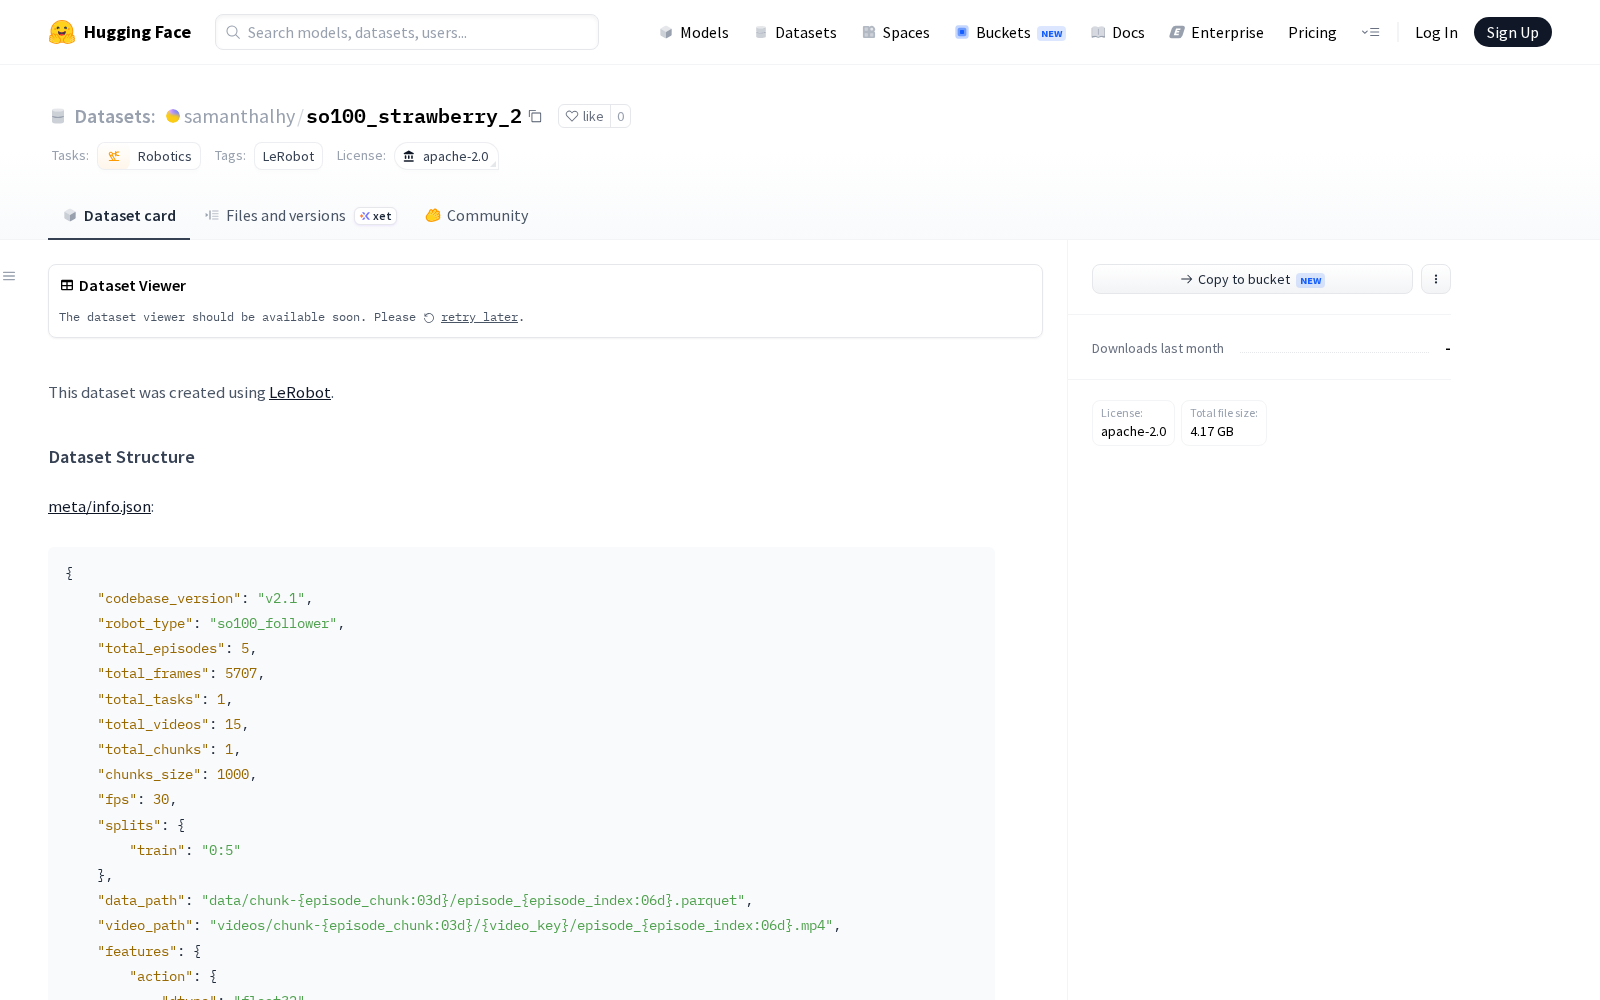Screen dimensions: 1600x1000
Task: Click the samanthalhy user avatar
Action: tap(173, 116)
